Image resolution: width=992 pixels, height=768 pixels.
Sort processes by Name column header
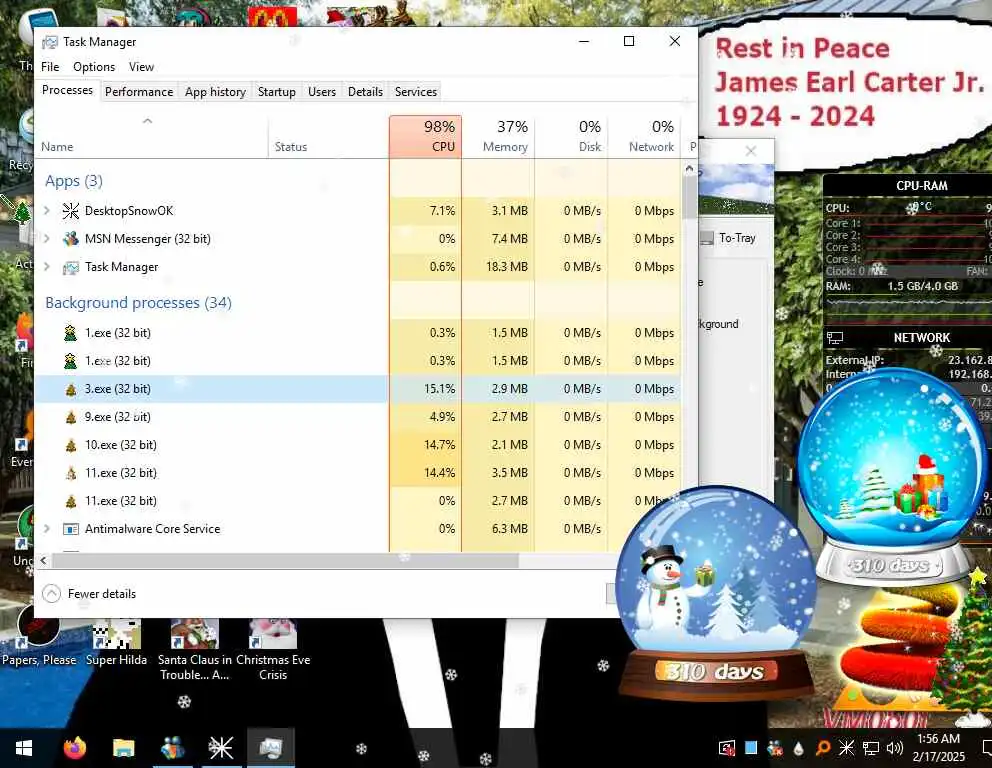[x=152, y=137]
